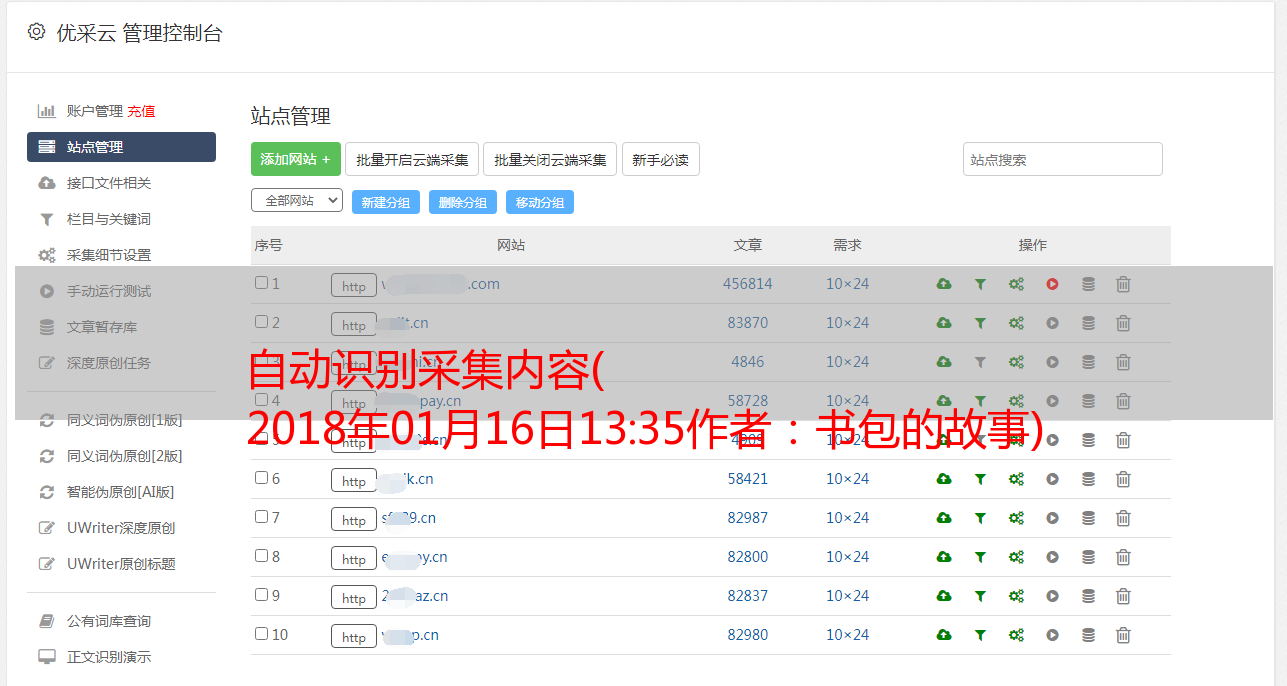Click trash icon in row 10
Screen dimensions: 1287x686
pos(1123,635)
